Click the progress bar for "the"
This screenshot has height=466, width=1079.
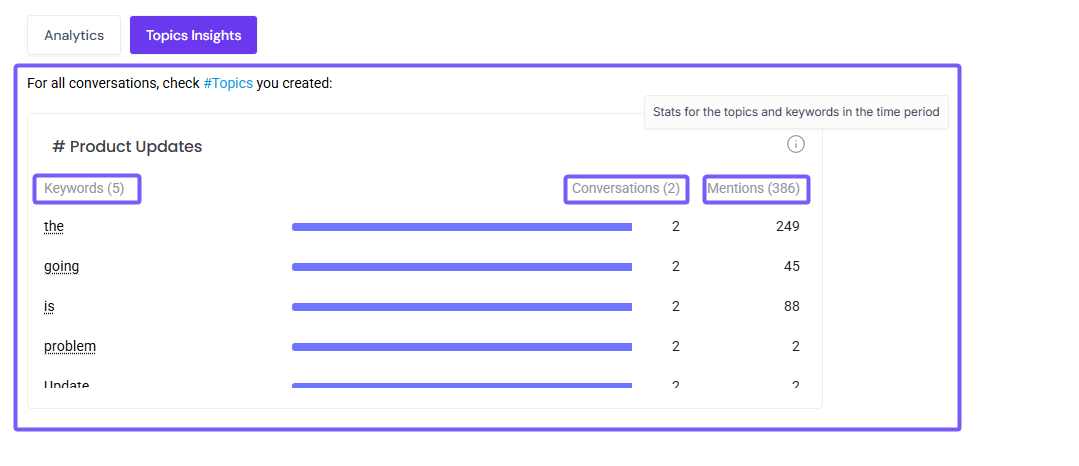[461, 227]
